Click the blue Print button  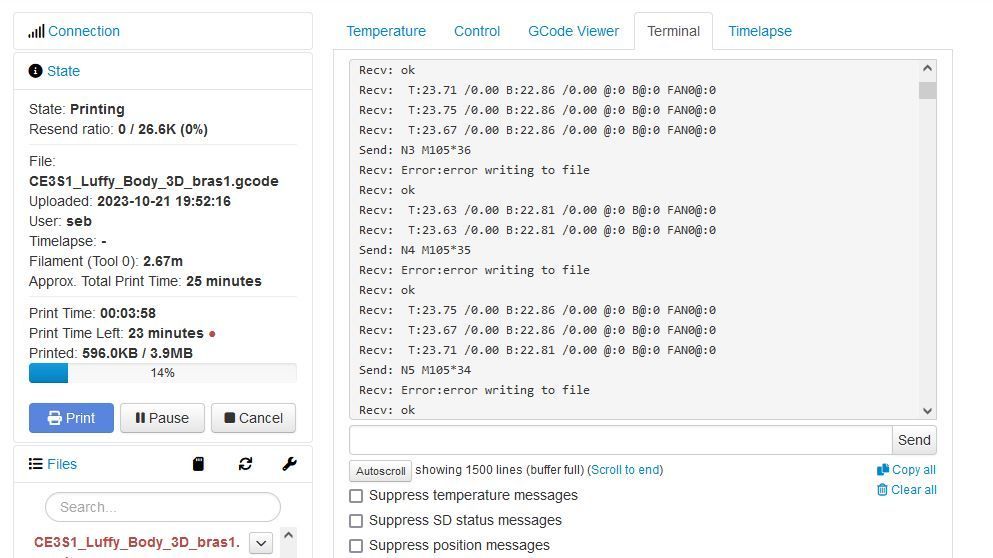point(71,418)
